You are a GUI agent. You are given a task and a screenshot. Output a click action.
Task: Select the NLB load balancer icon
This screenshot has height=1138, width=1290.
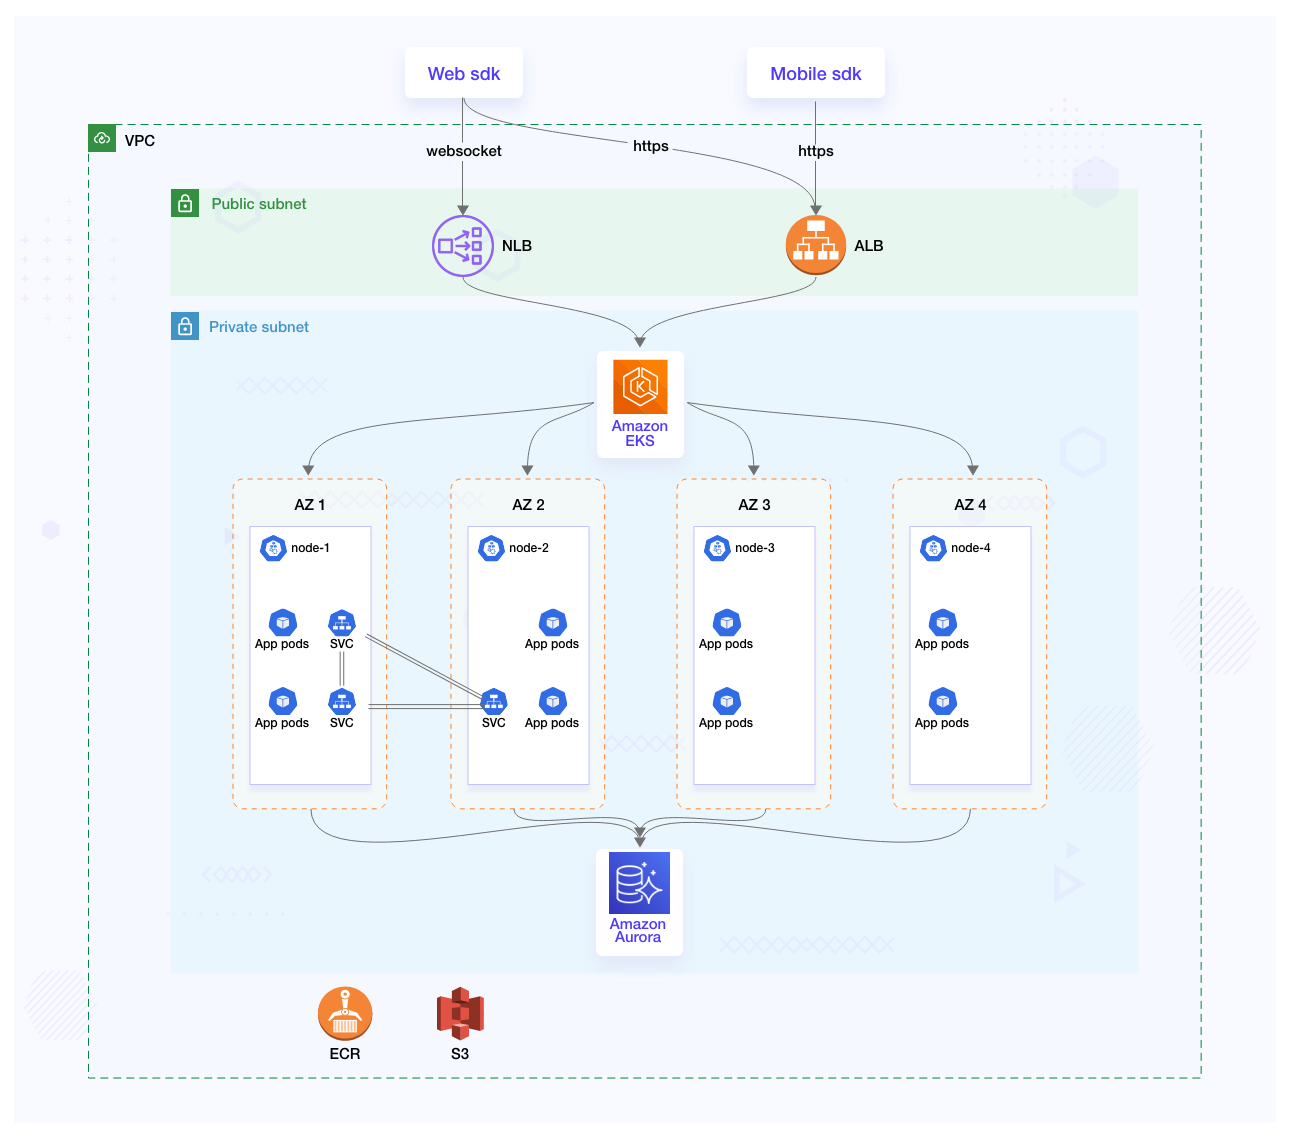coord(463,246)
